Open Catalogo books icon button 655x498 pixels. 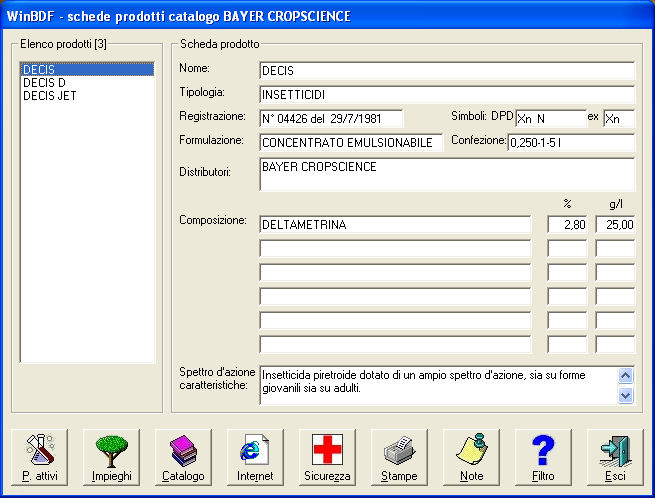tap(183, 457)
